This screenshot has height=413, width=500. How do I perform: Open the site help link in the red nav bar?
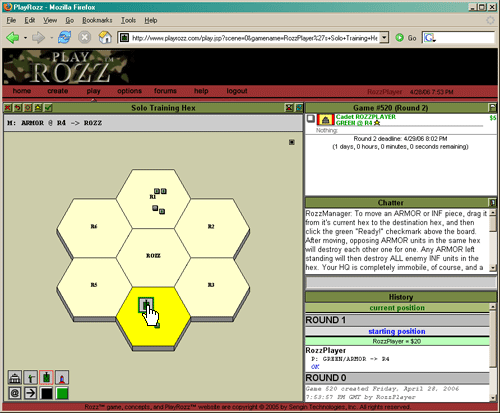pos(201,91)
